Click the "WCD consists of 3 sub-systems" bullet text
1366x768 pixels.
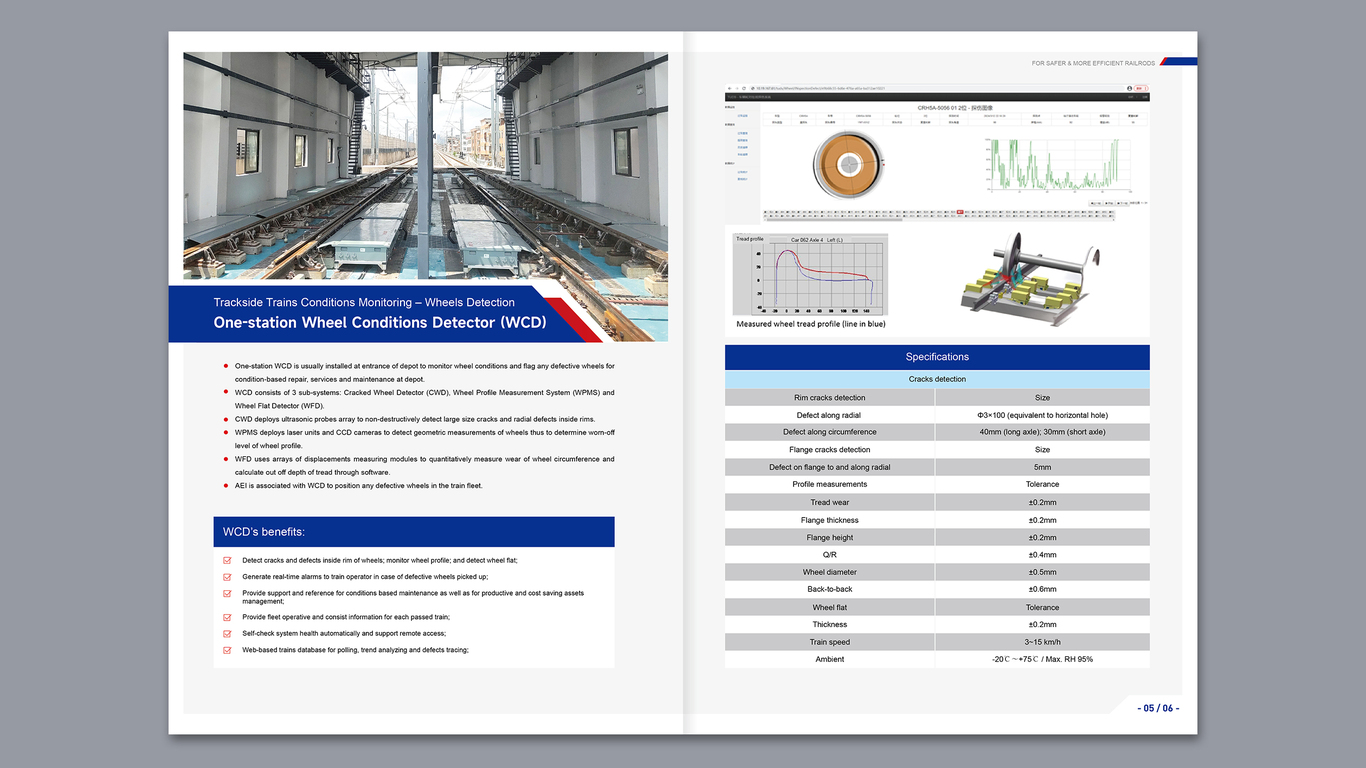(x=425, y=399)
